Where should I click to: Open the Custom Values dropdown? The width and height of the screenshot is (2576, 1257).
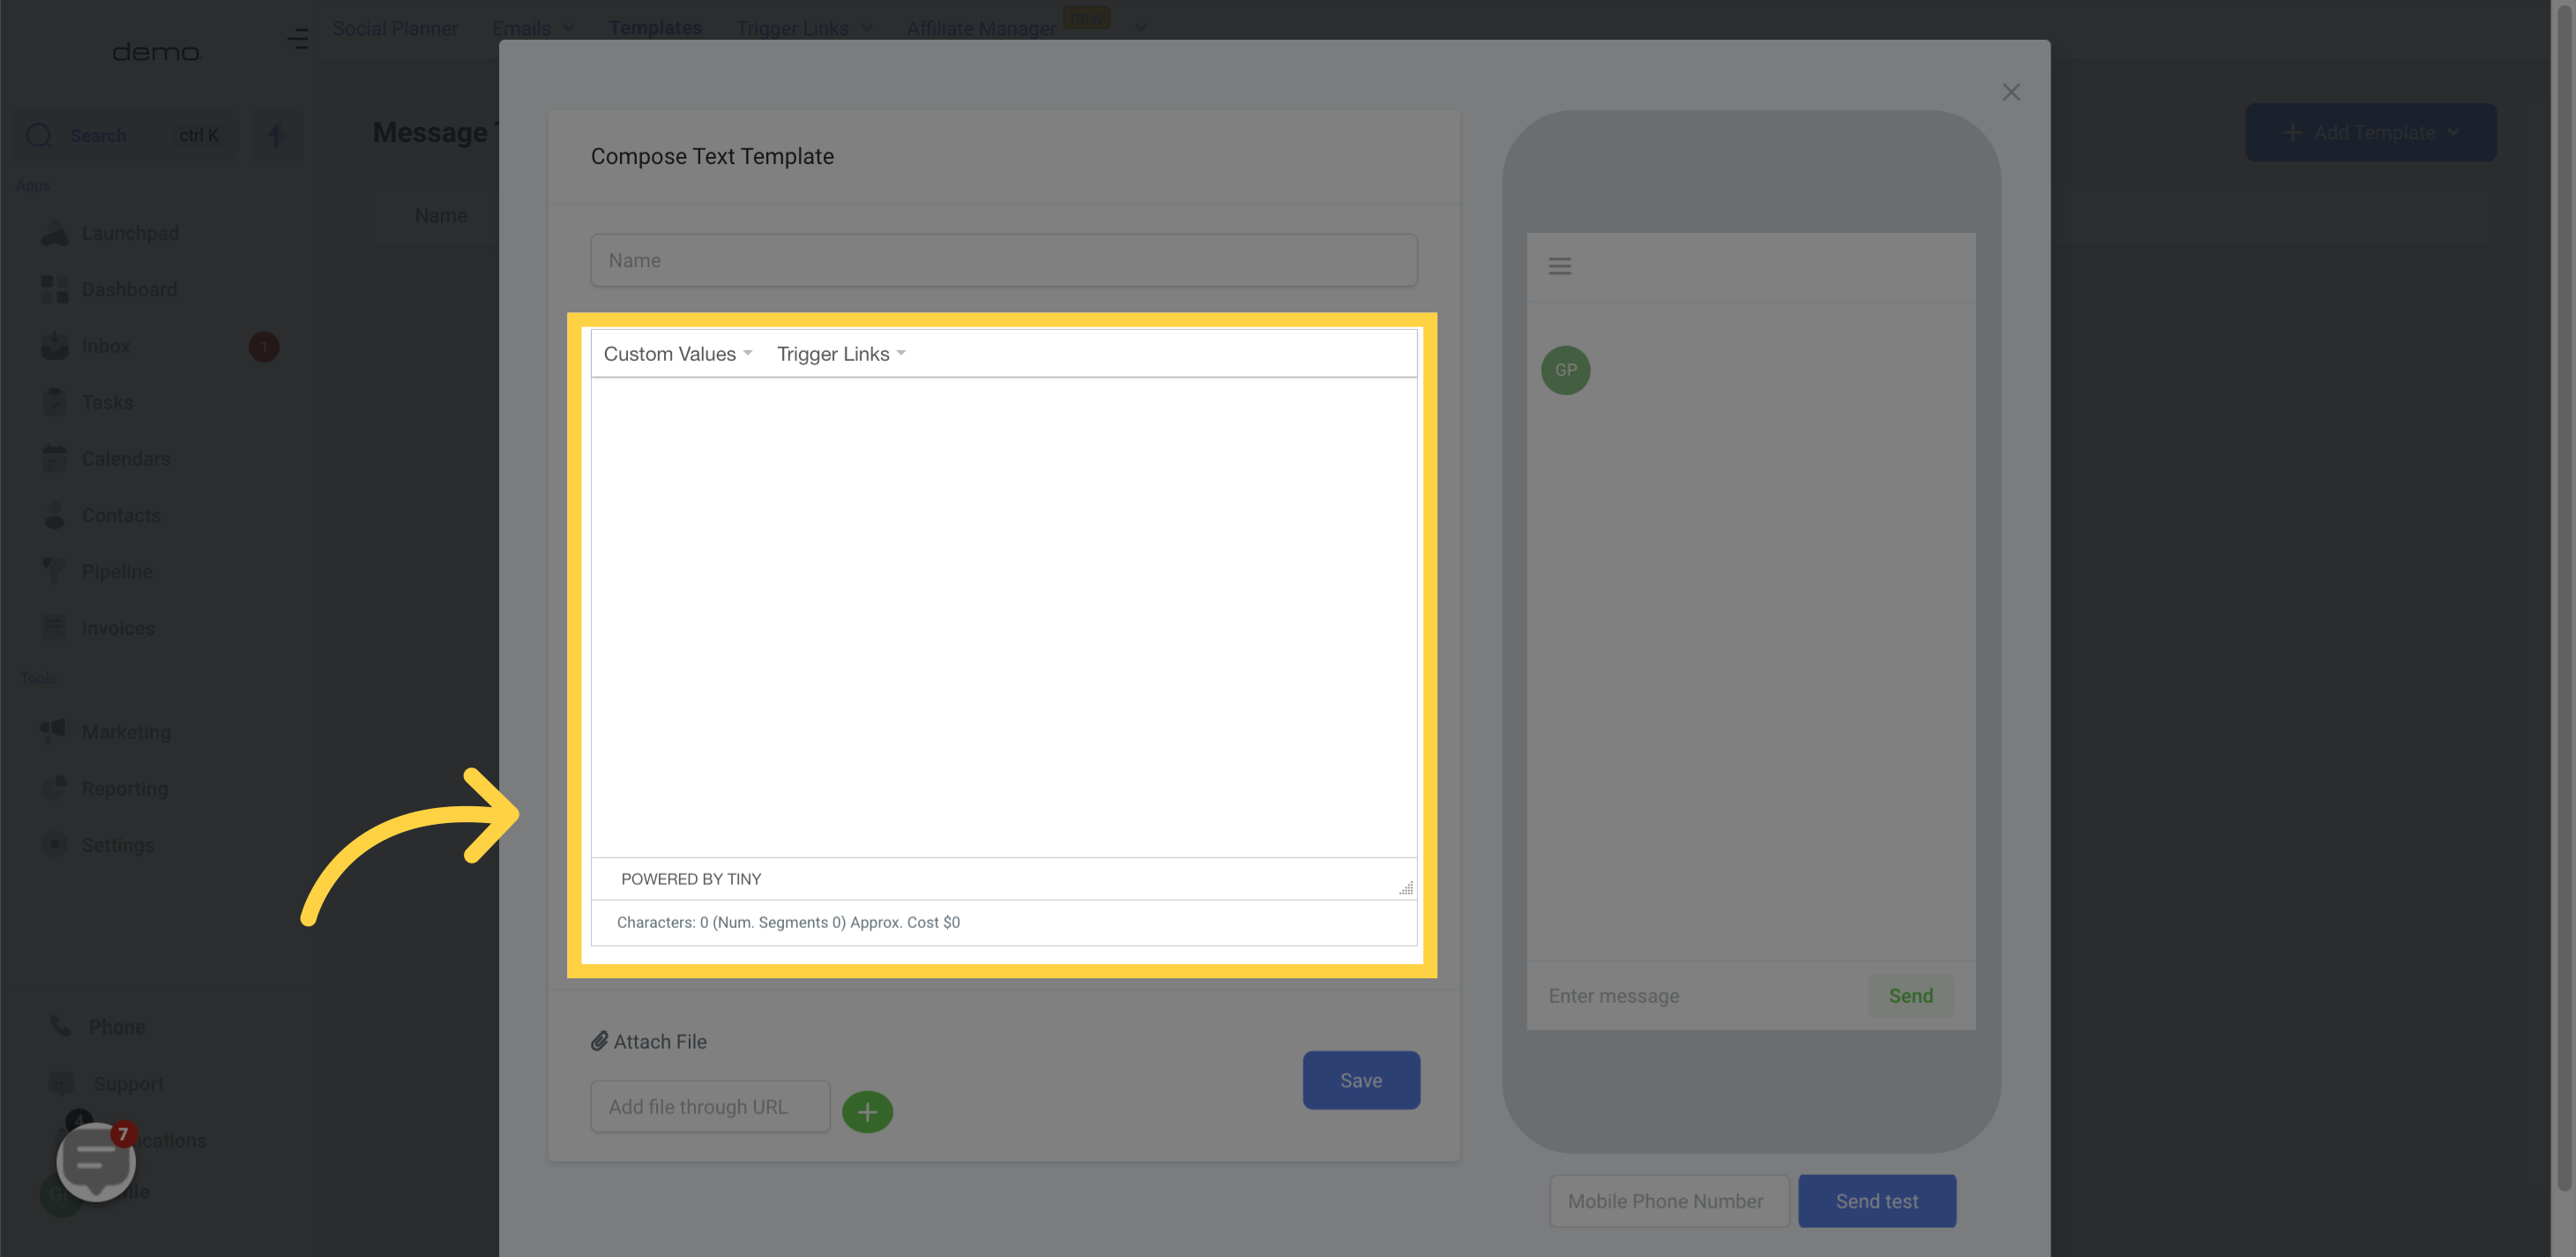(677, 354)
